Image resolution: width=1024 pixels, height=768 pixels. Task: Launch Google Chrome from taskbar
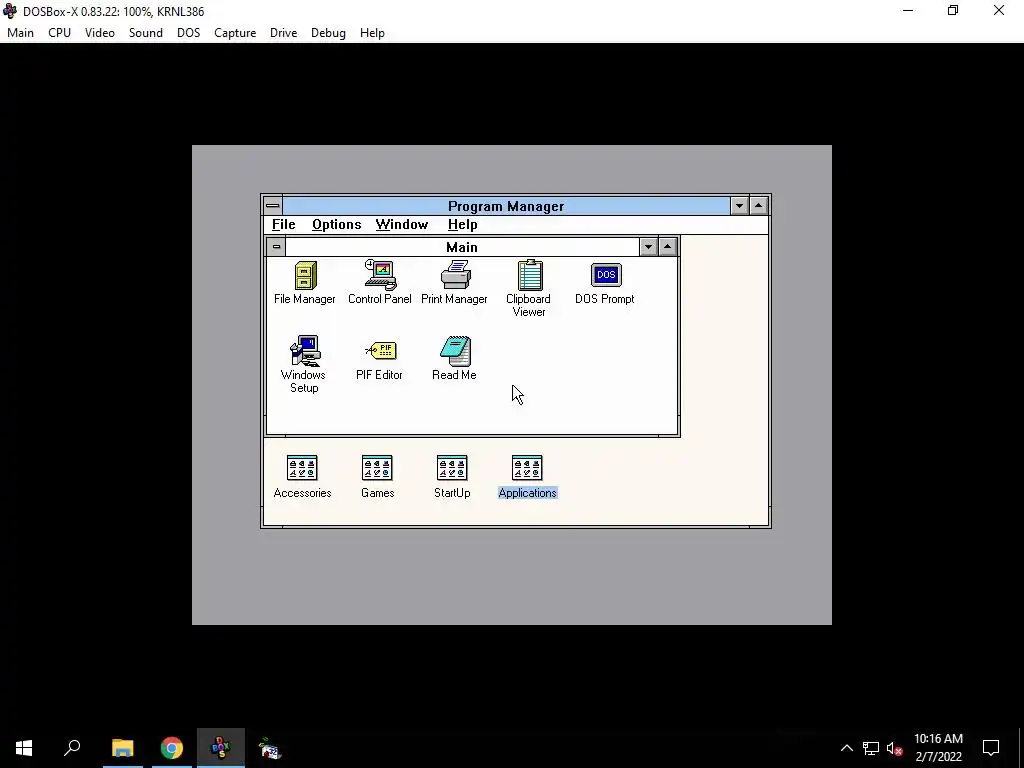[x=172, y=748]
